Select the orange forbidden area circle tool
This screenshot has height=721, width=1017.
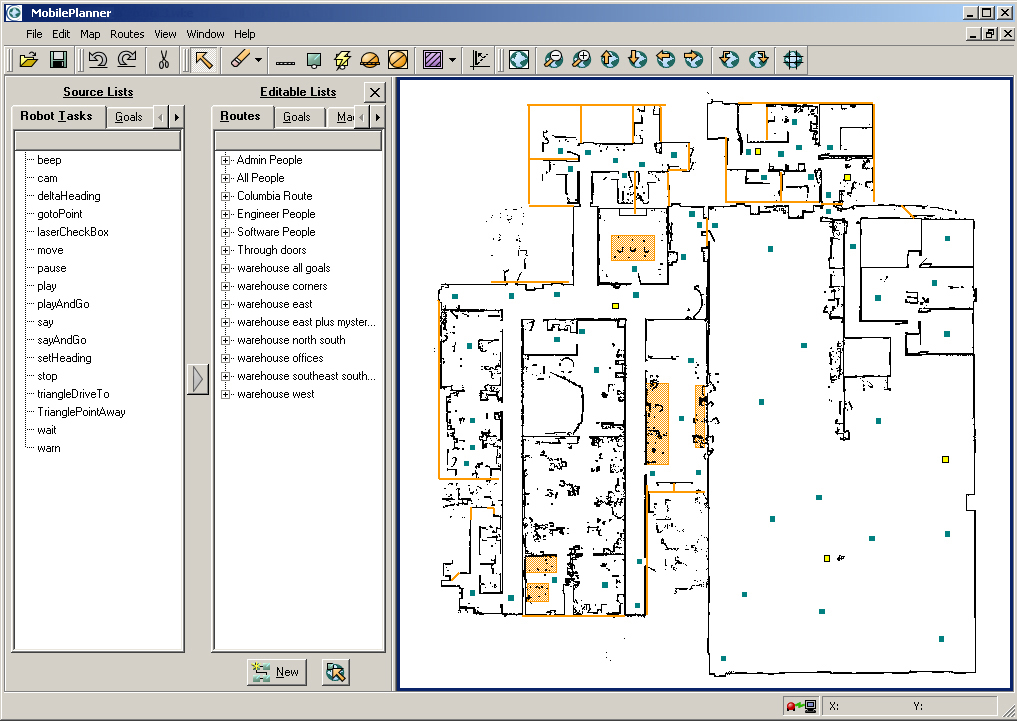(398, 60)
